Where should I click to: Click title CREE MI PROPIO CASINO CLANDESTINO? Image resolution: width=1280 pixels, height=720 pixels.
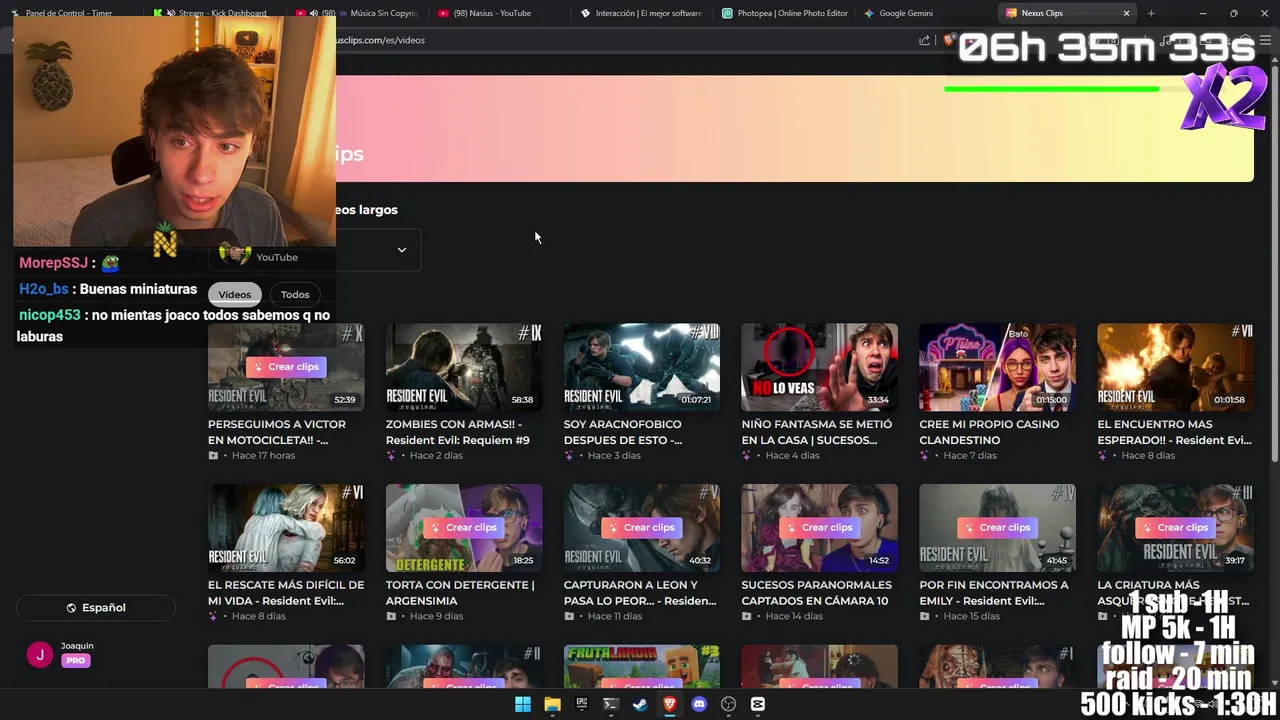989,432
